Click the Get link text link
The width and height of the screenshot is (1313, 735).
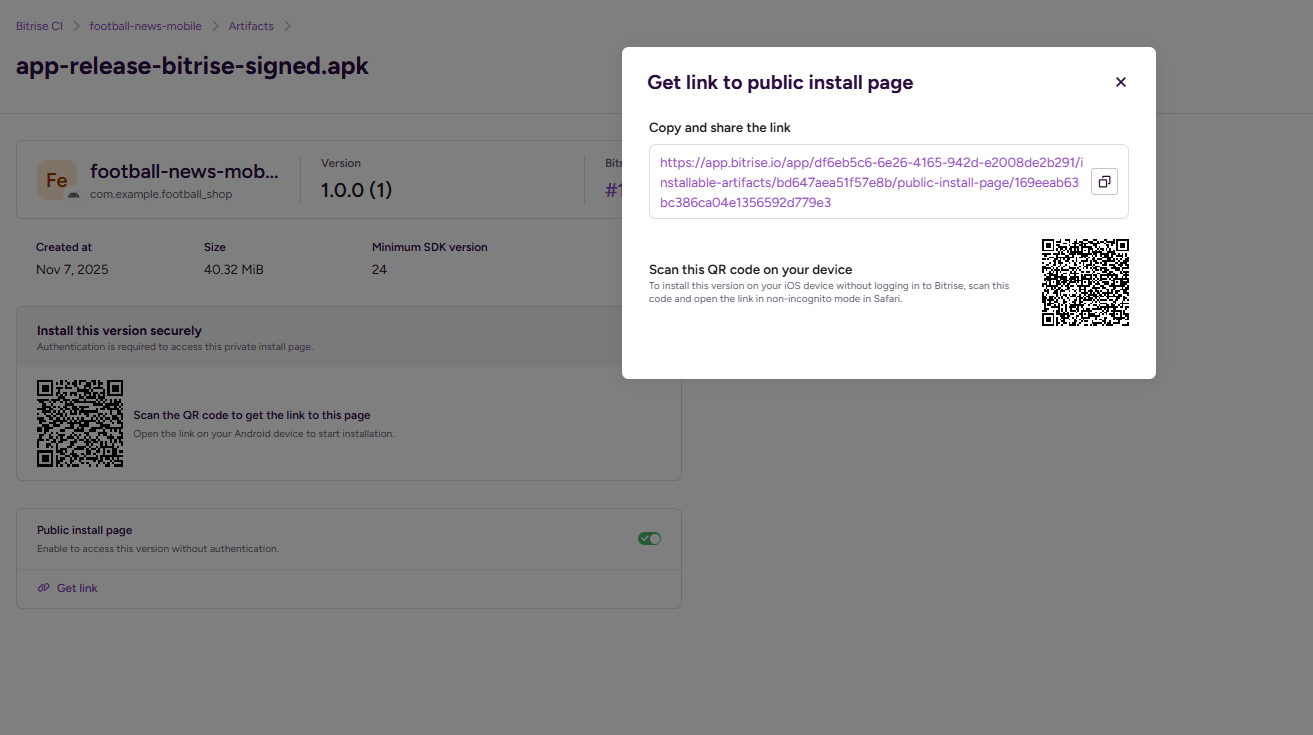[77, 588]
